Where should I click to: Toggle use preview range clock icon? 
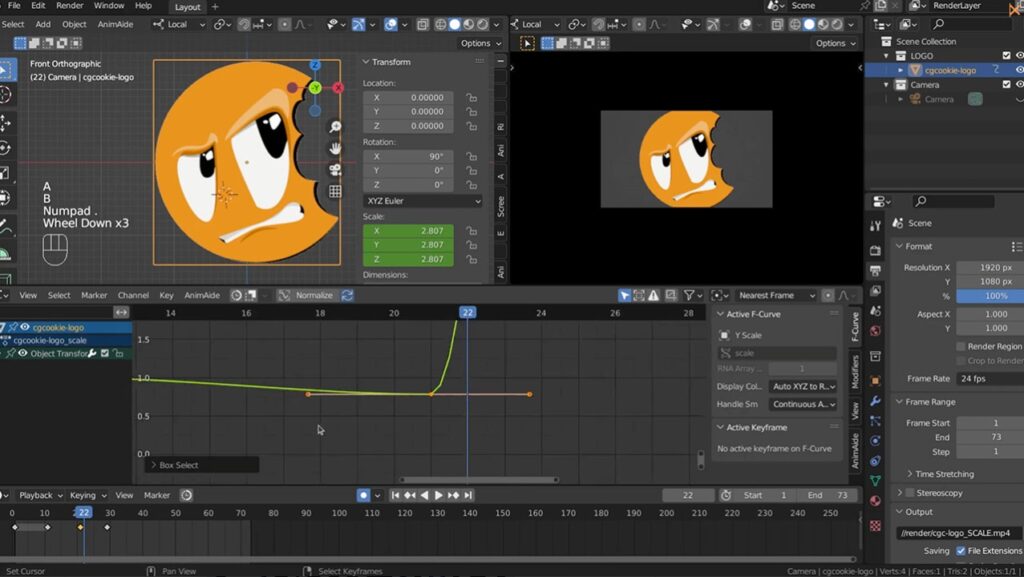(726, 495)
